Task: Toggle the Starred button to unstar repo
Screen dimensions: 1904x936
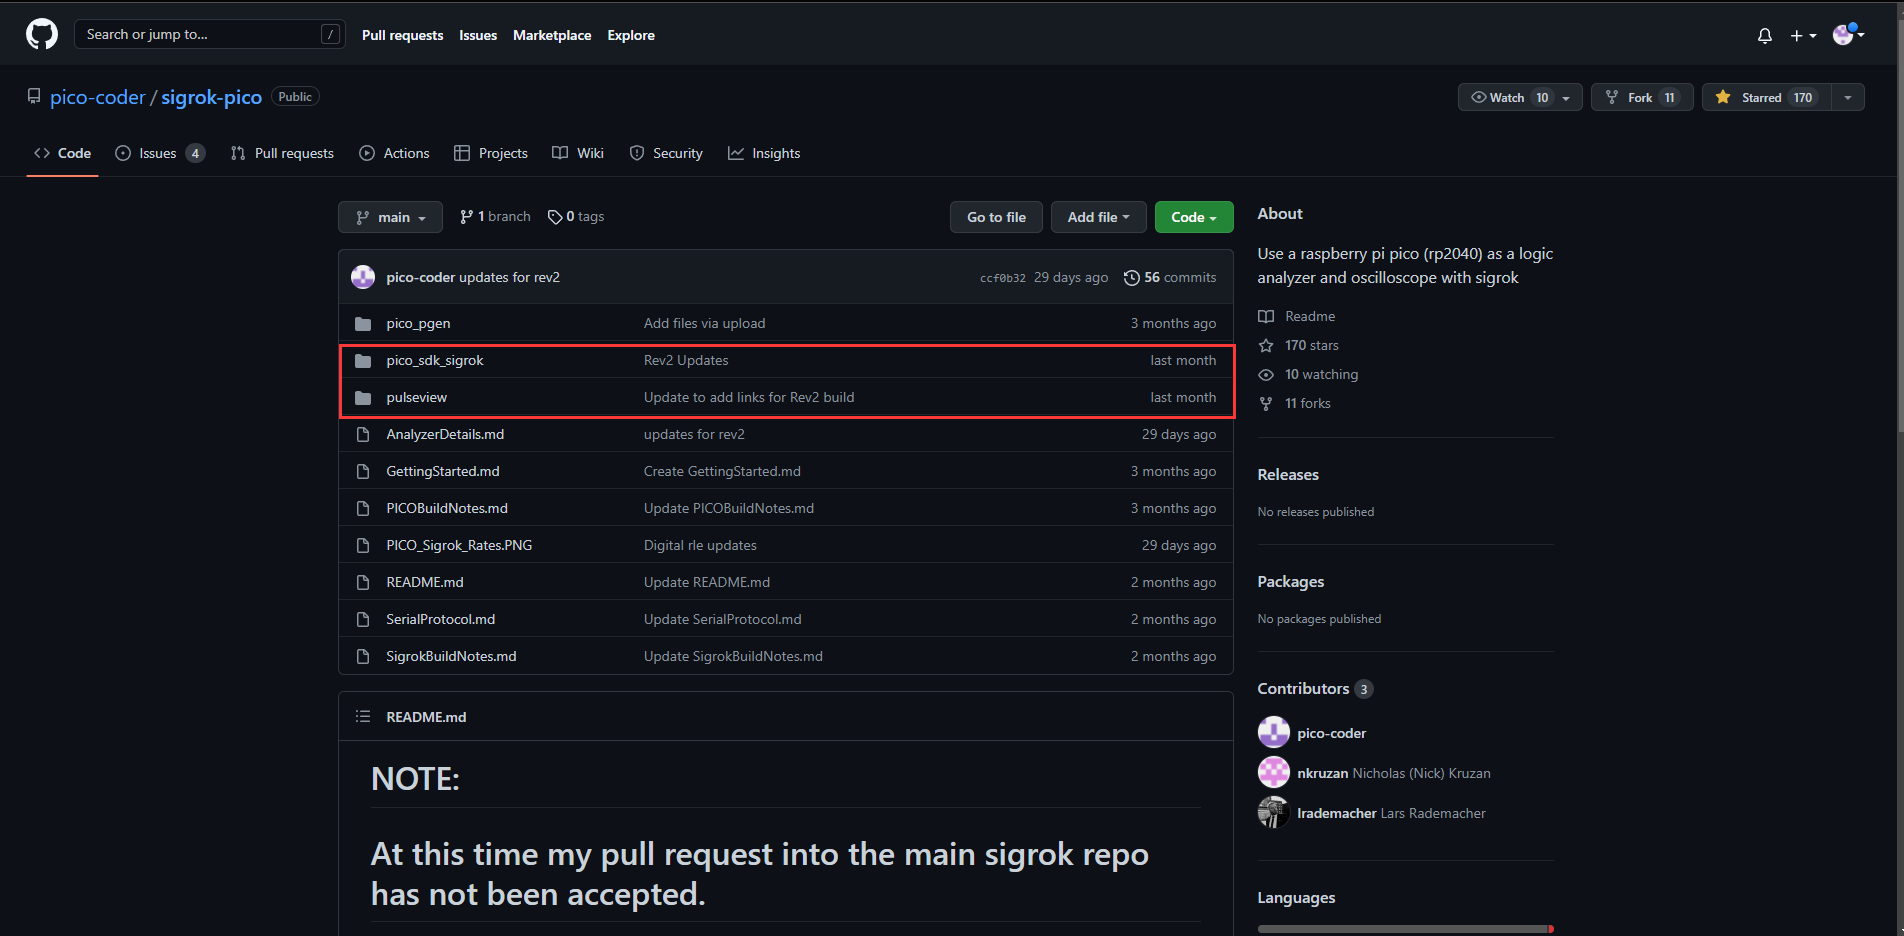Action: pos(1767,97)
